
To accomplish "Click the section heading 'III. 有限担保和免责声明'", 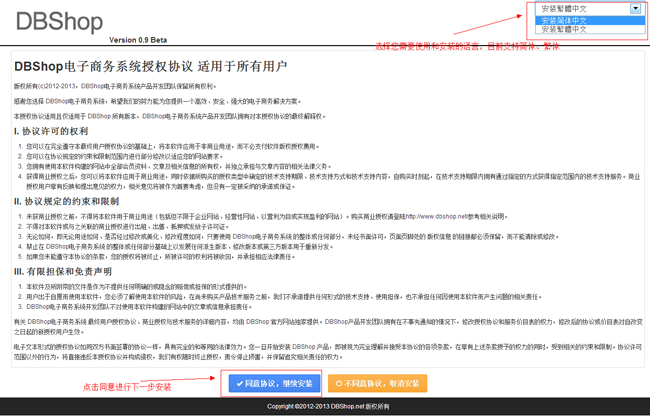I will coord(63,271).
